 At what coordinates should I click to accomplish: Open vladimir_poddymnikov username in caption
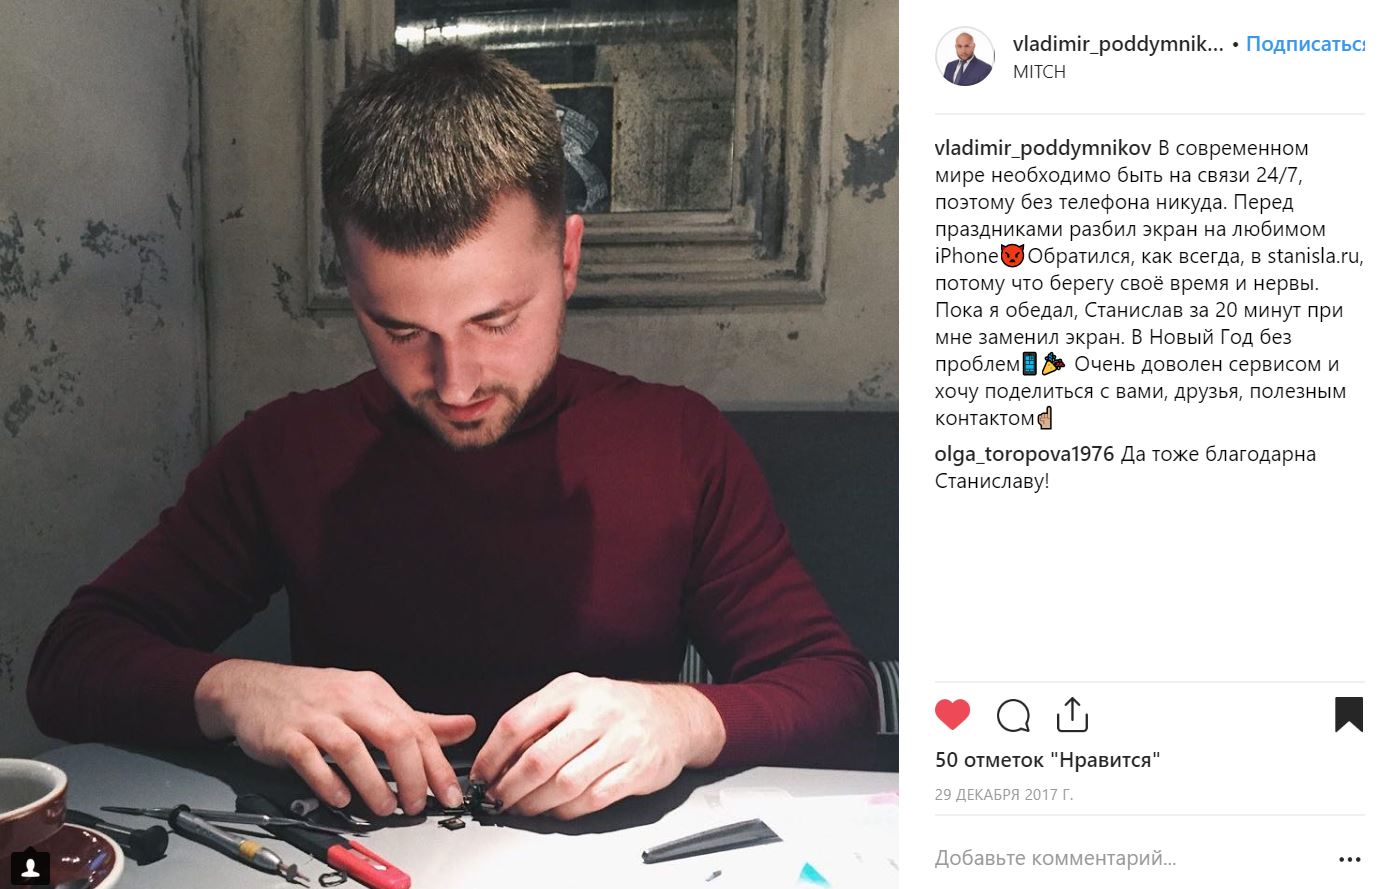1043,148
